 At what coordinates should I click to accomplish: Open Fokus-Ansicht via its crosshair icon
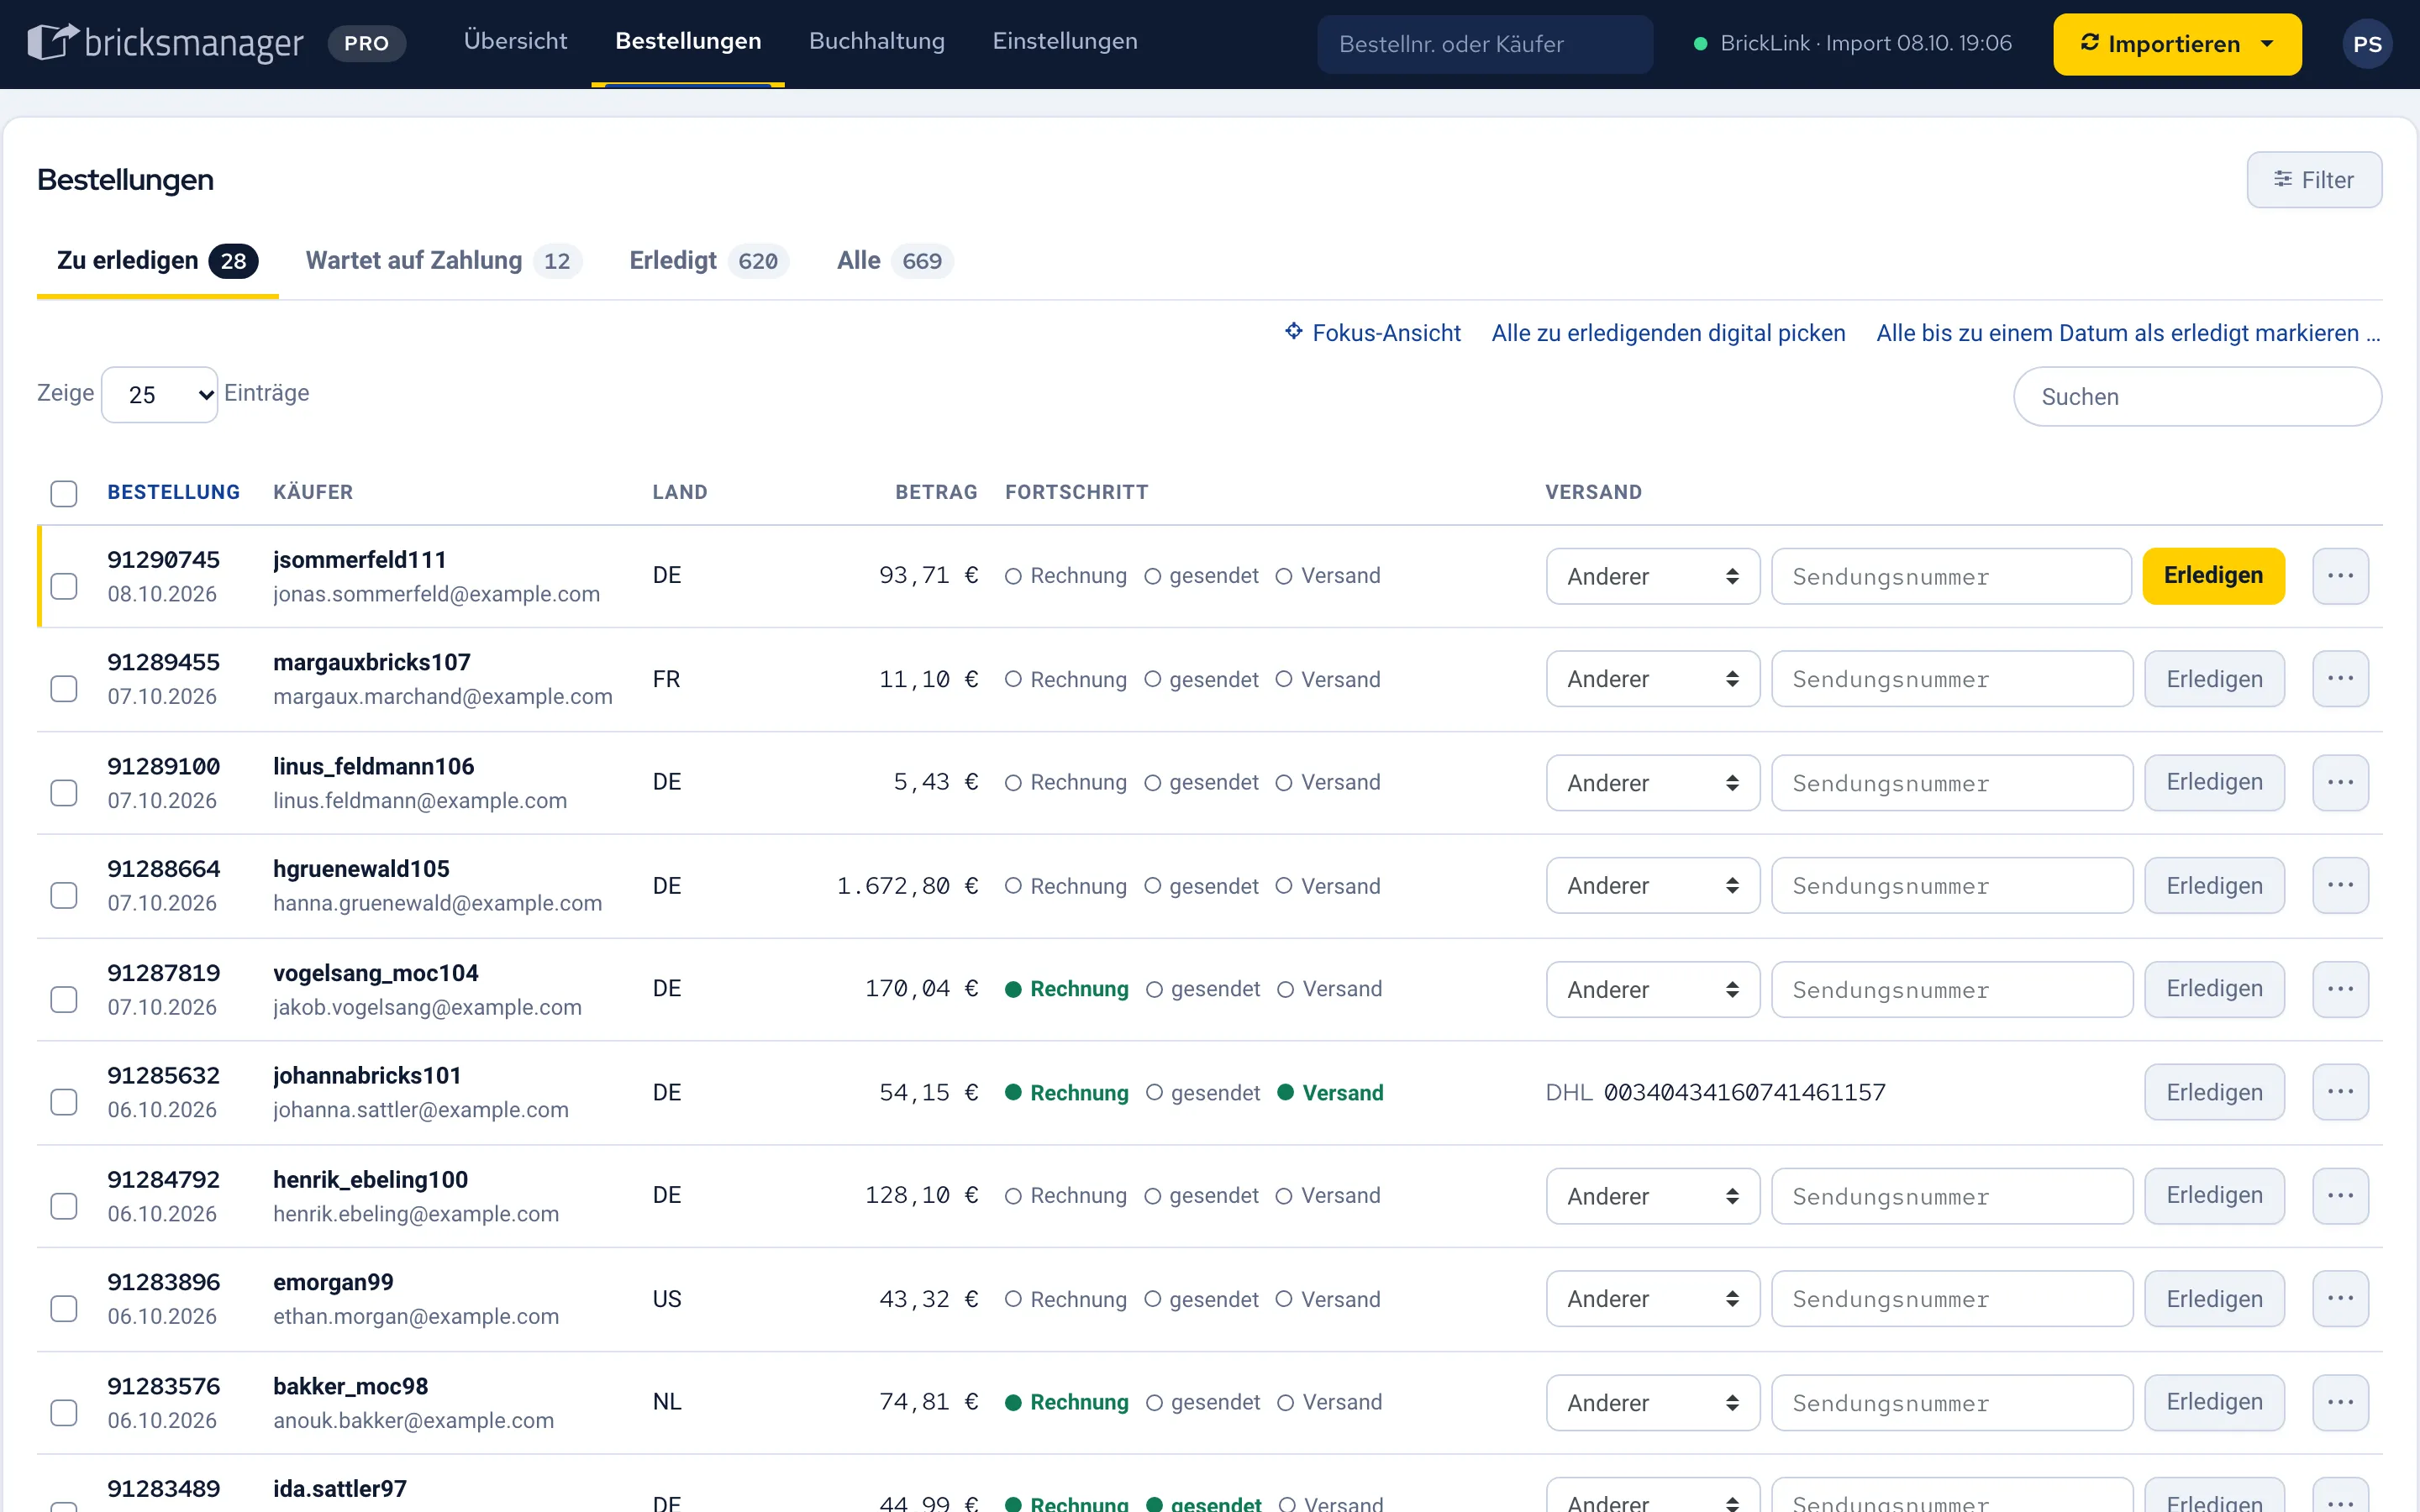(x=1294, y=332)
